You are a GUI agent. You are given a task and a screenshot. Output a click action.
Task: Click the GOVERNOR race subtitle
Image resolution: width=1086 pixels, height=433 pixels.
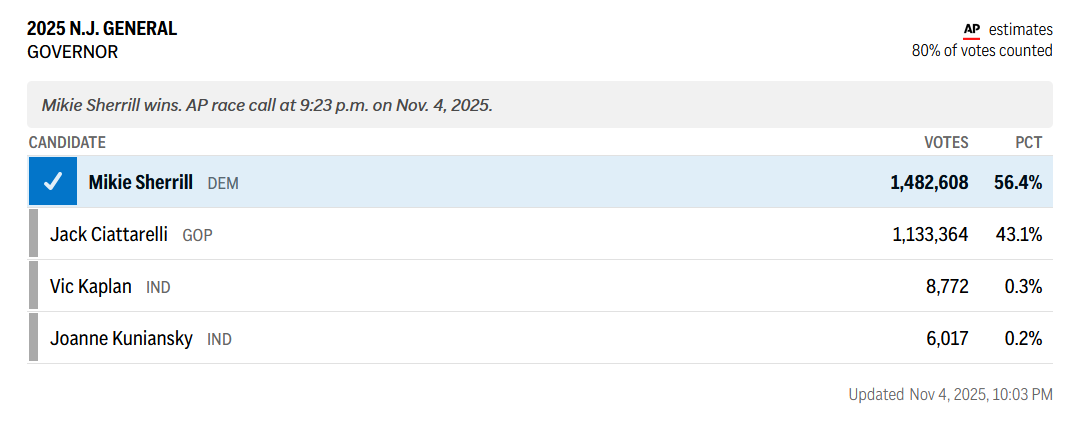(72, 52)
